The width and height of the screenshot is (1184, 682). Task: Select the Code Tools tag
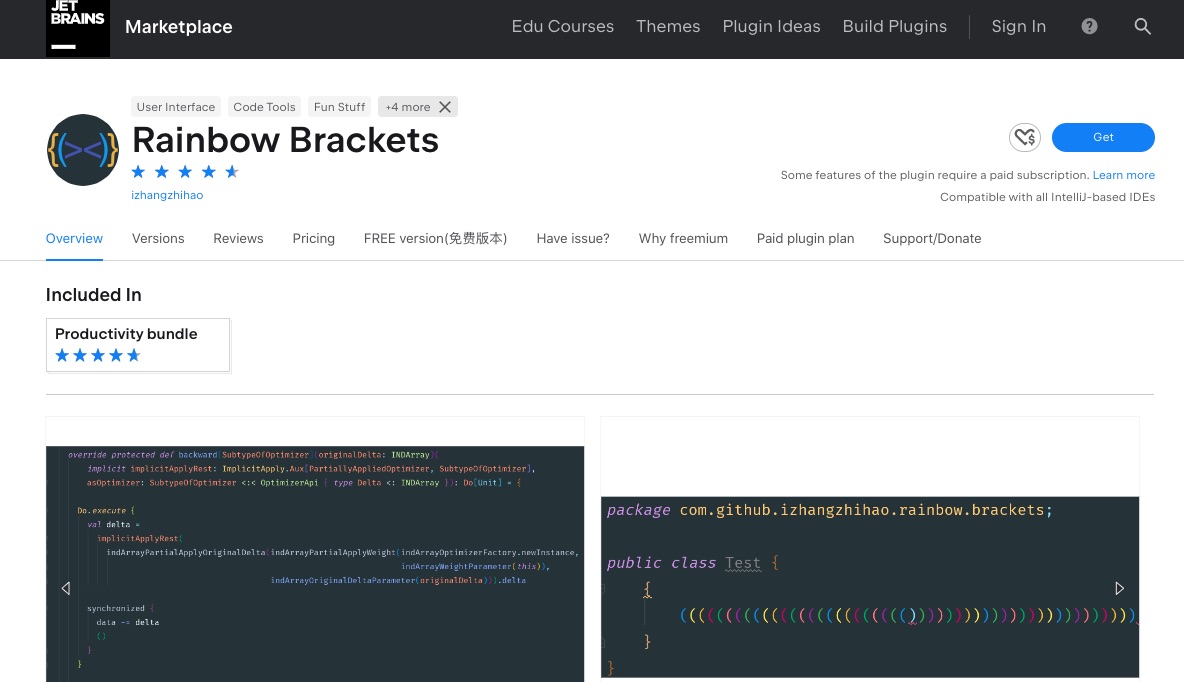click(x=264, y=107)
